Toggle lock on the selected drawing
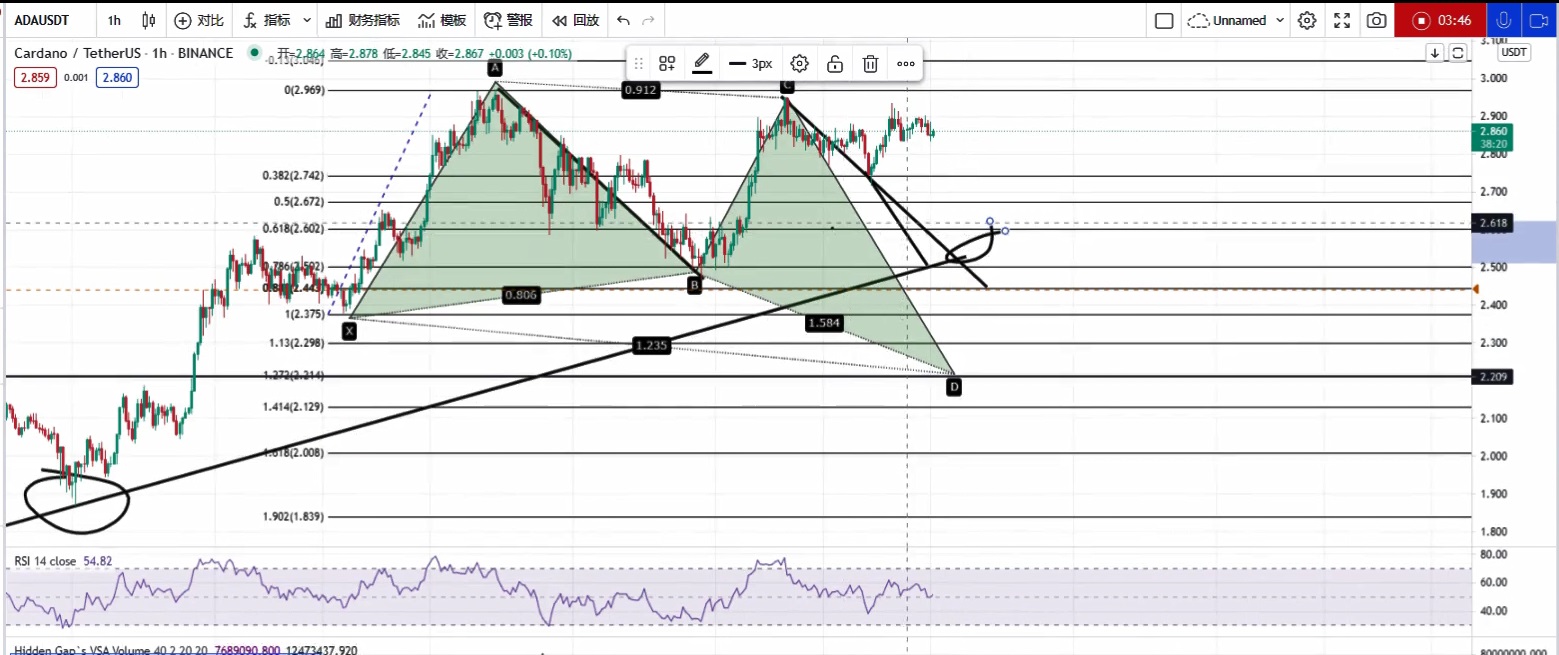 point(834,64)
